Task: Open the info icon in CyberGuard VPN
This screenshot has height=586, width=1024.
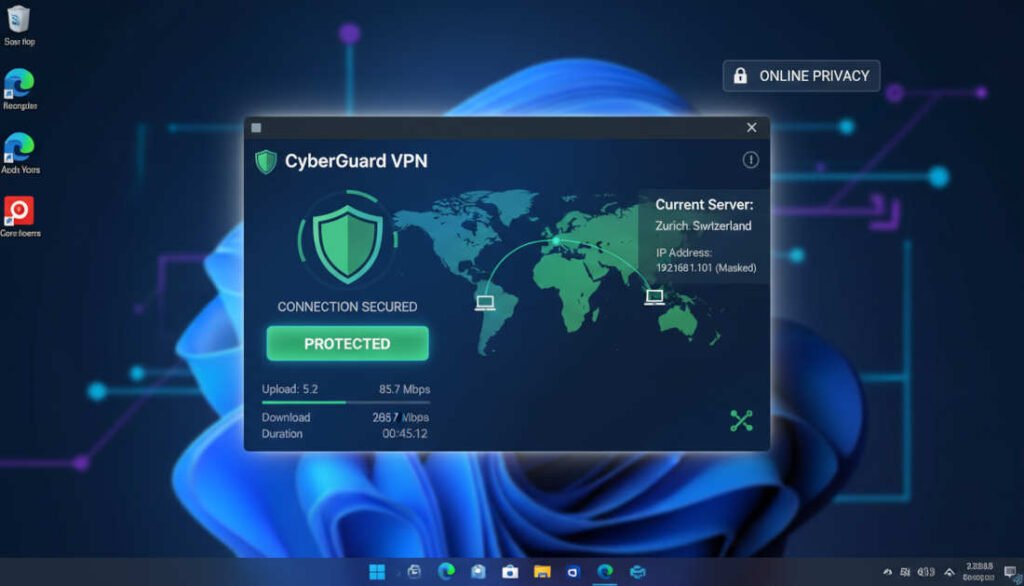Action: click(x=749, y=160)
